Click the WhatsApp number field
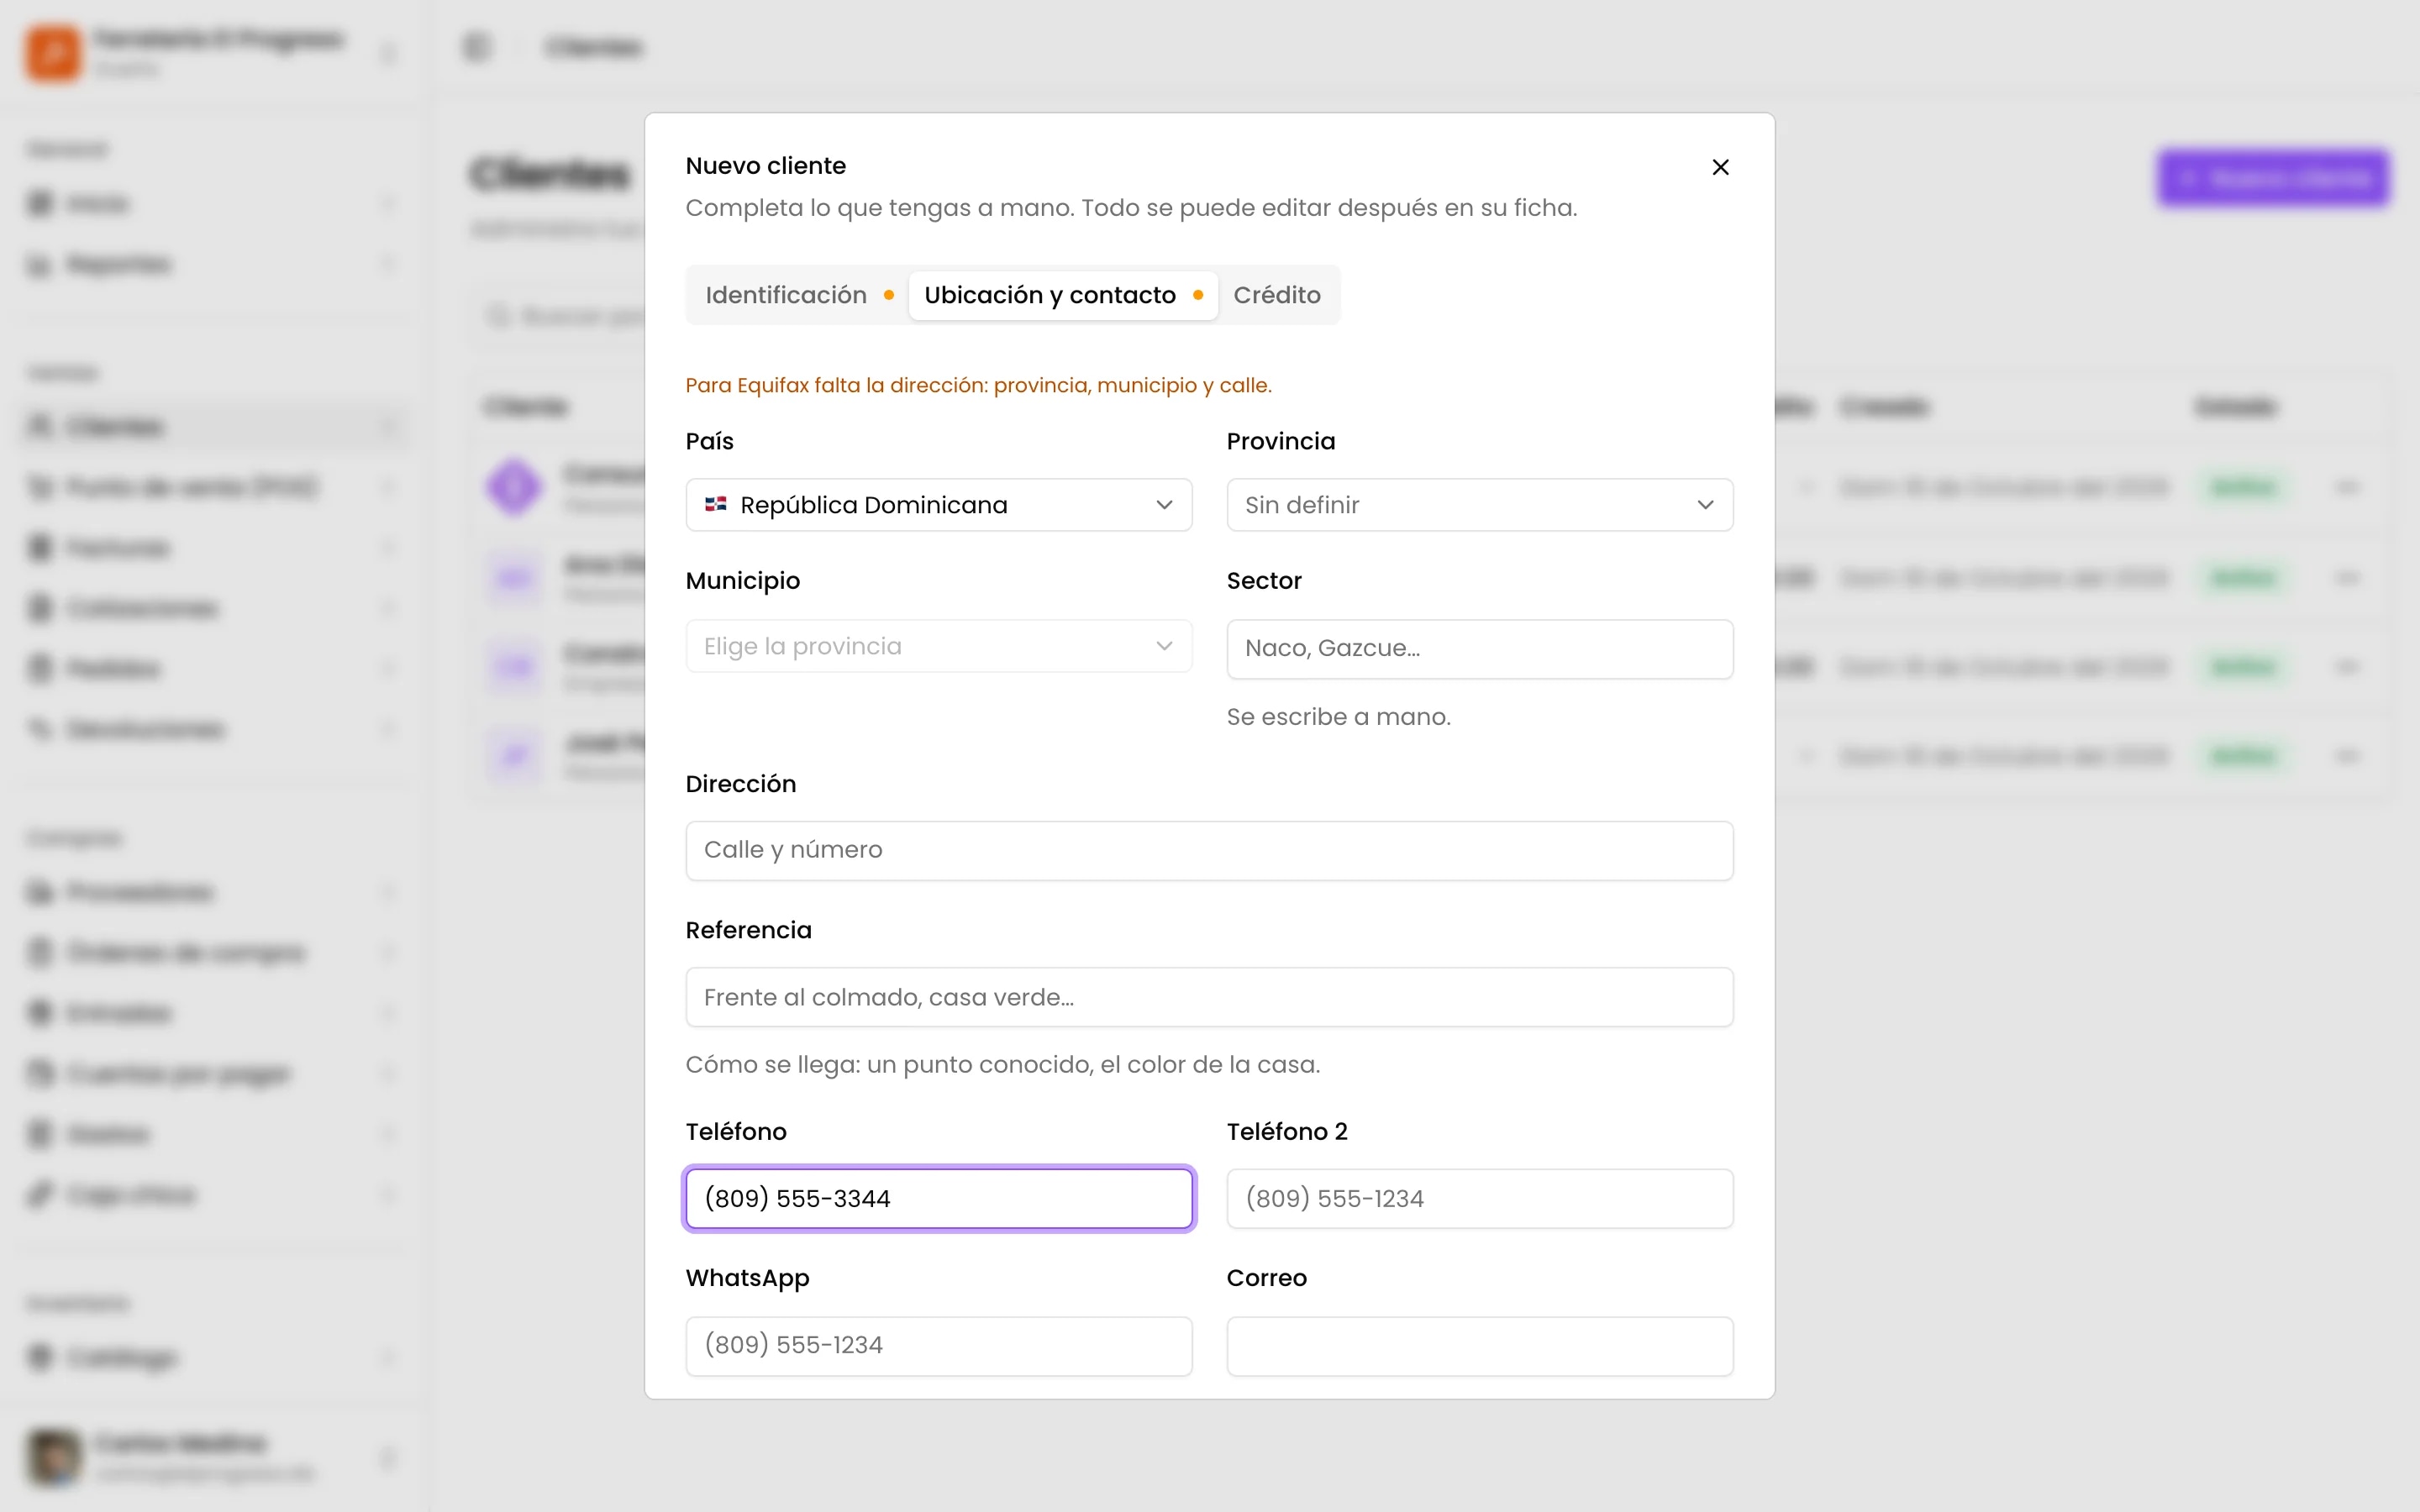 939,1346
